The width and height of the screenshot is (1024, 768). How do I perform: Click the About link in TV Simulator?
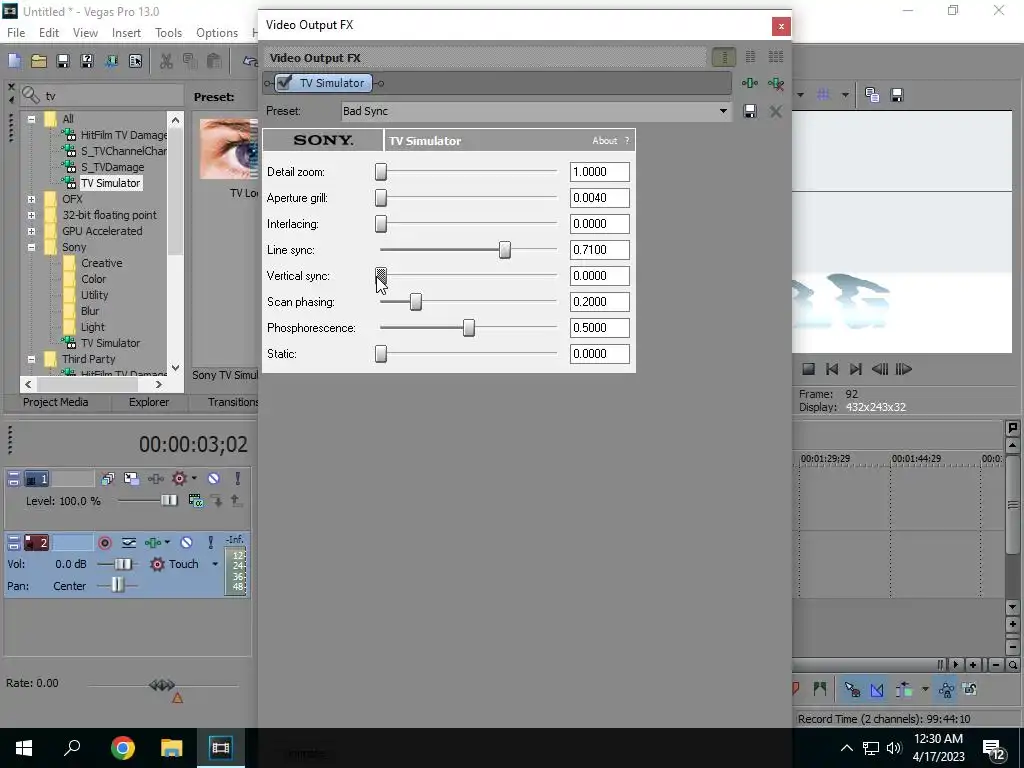point(605,140)
